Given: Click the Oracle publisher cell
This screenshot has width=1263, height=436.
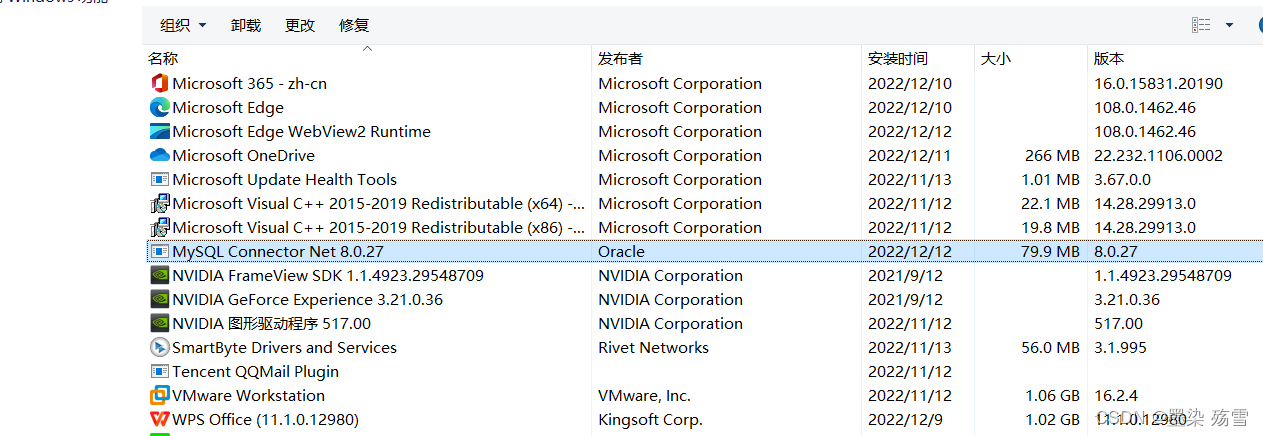Looking at the screenshot, I should pos(621,251).
